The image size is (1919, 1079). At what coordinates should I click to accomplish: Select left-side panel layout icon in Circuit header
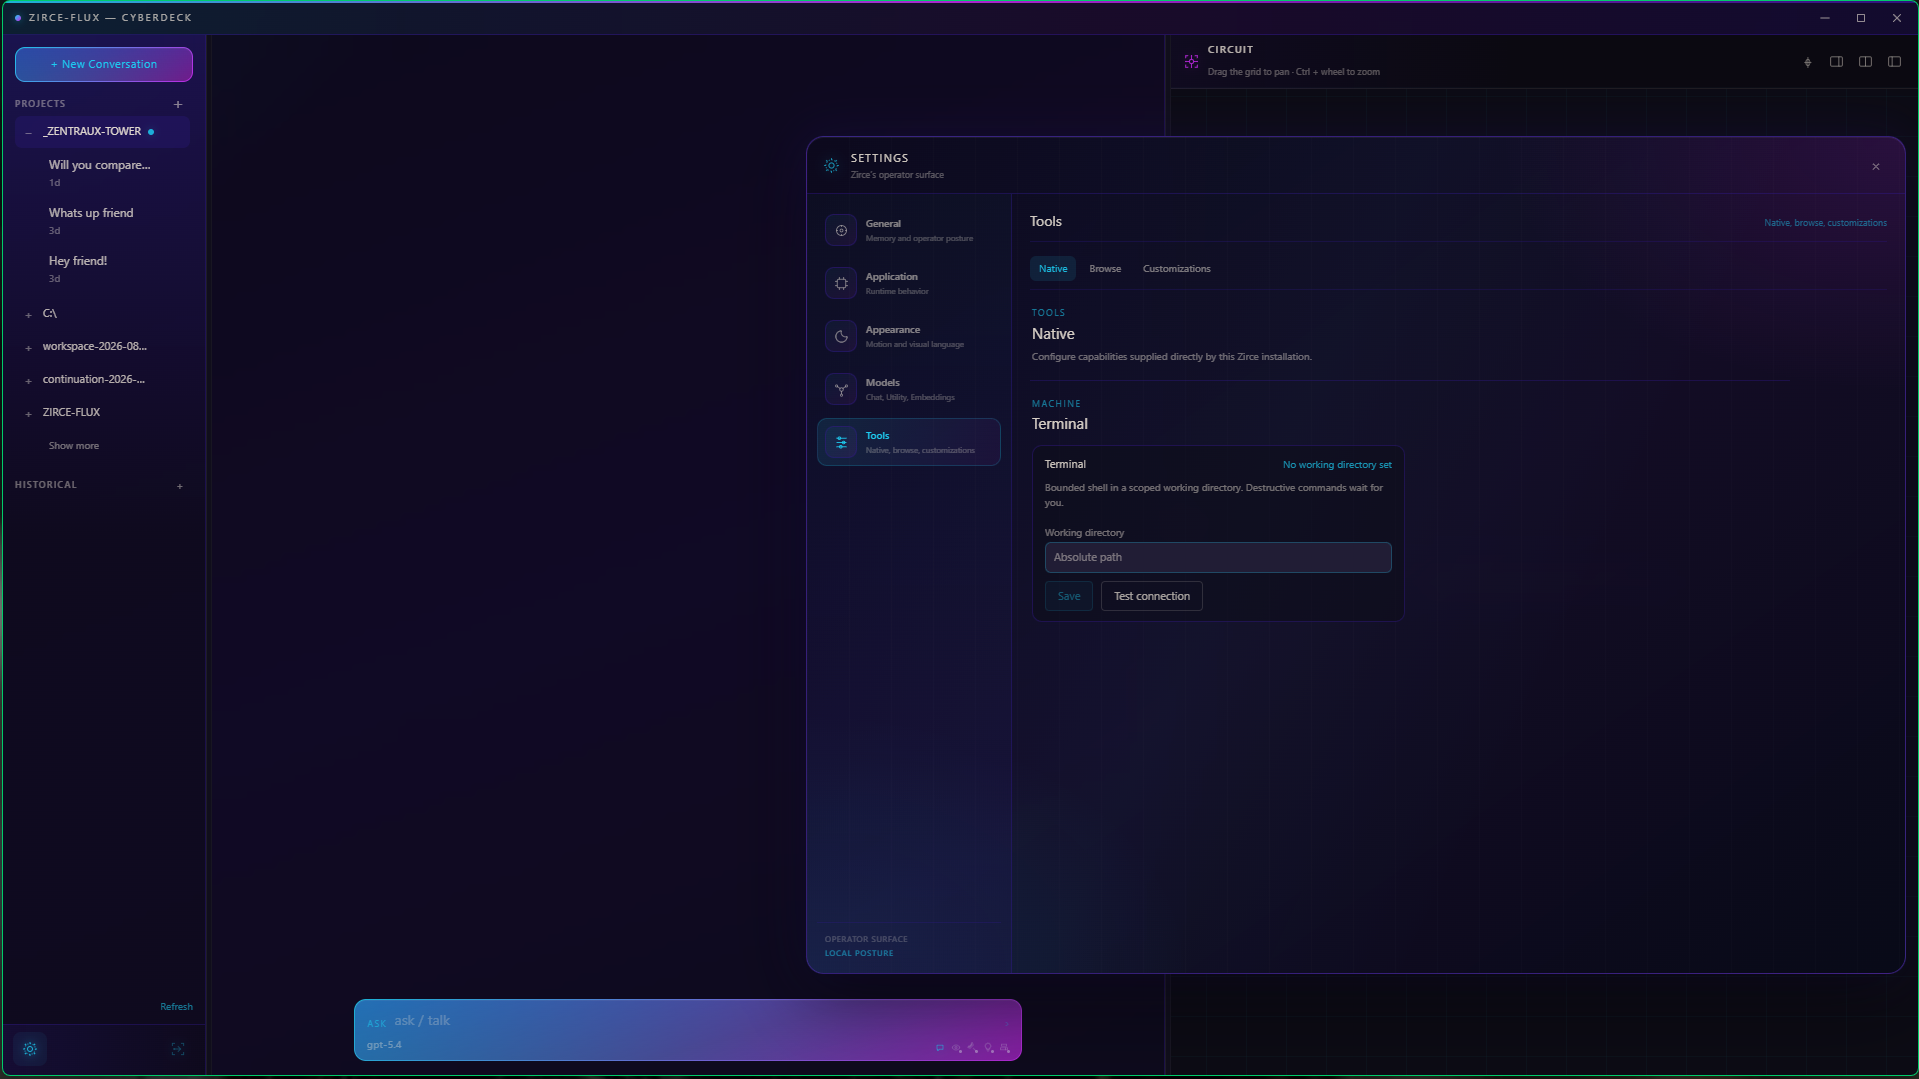click(1894, 62)
